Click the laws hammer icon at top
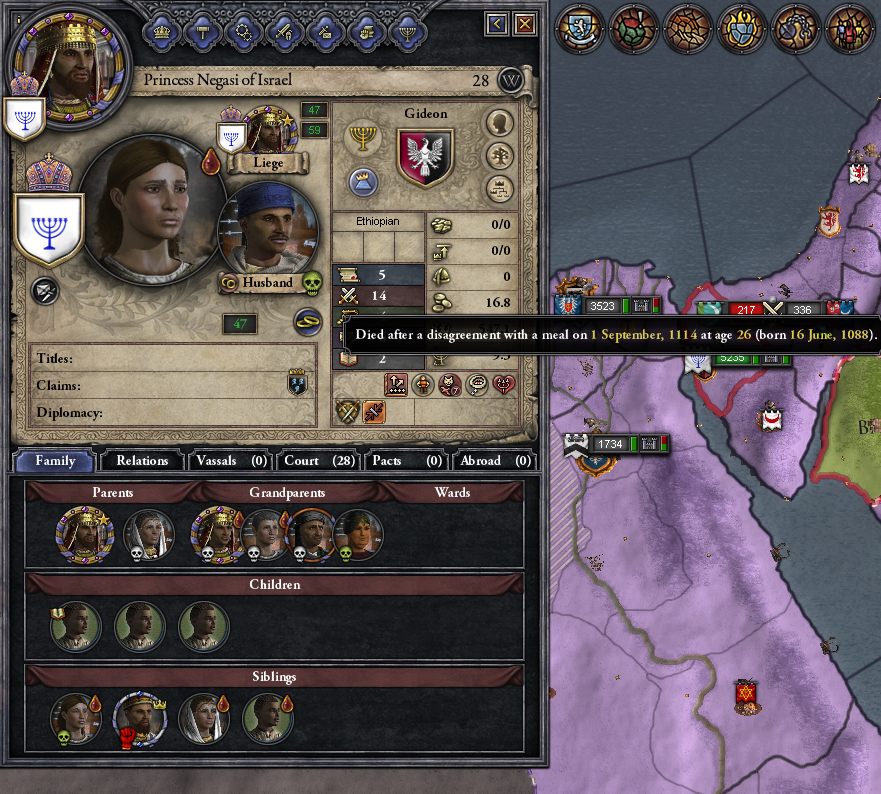This screenshot has width=881, height=794. pos(203,32)
